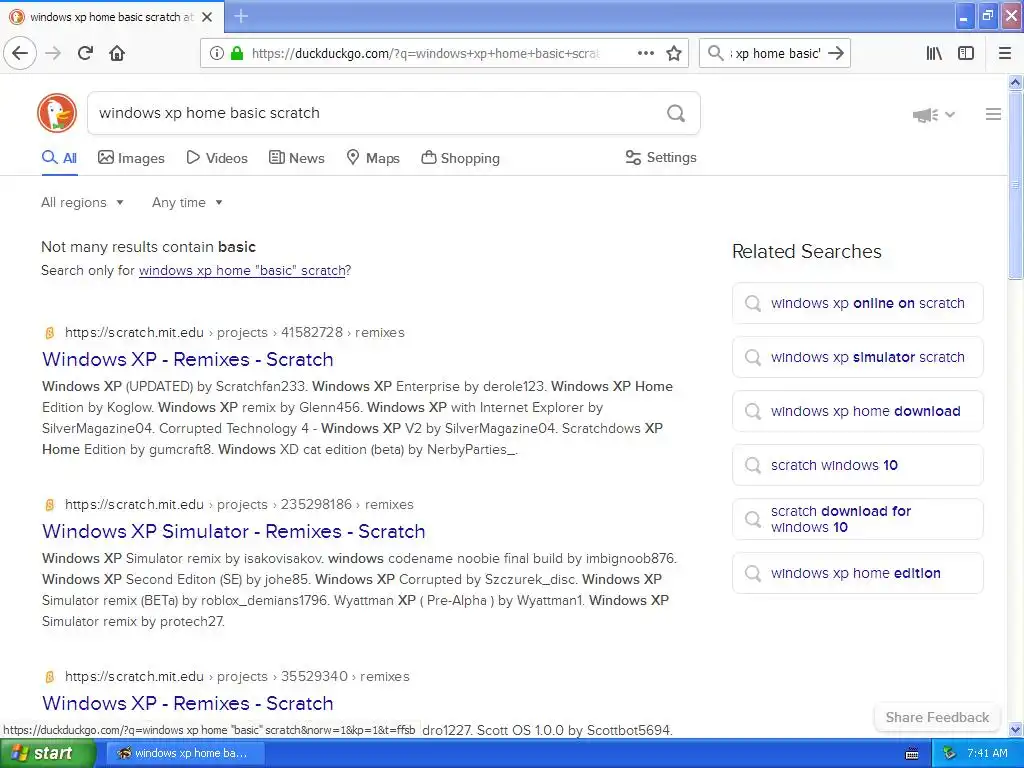Close the windows xp search tab
This screenshot has width=1024, height=768.
pyautogui.click(x=207, y=17)
